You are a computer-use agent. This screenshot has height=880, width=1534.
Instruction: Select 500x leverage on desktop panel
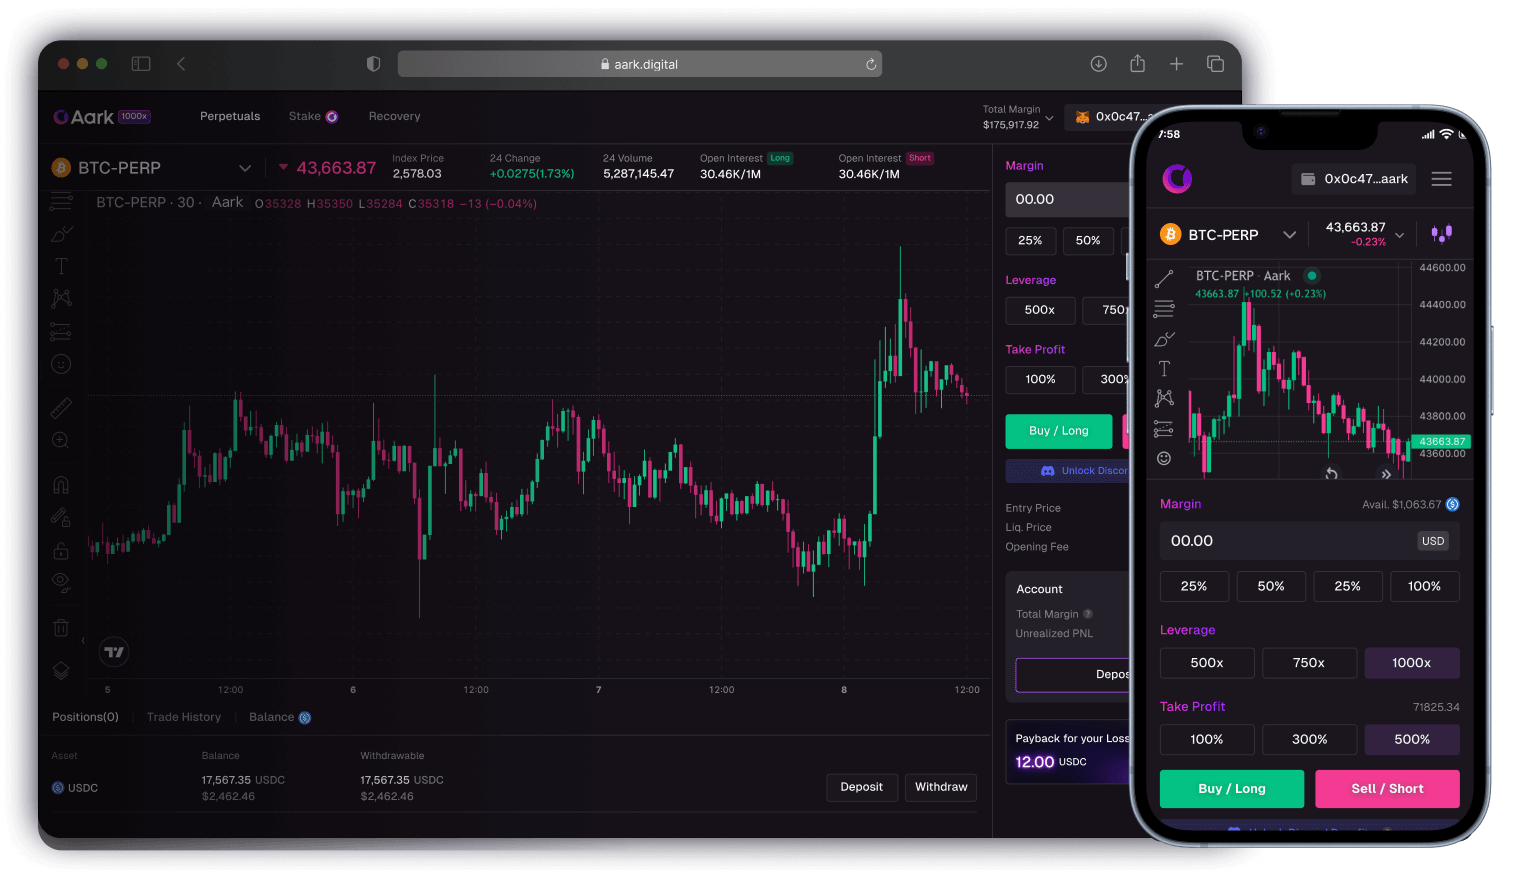click(1040, 310)
